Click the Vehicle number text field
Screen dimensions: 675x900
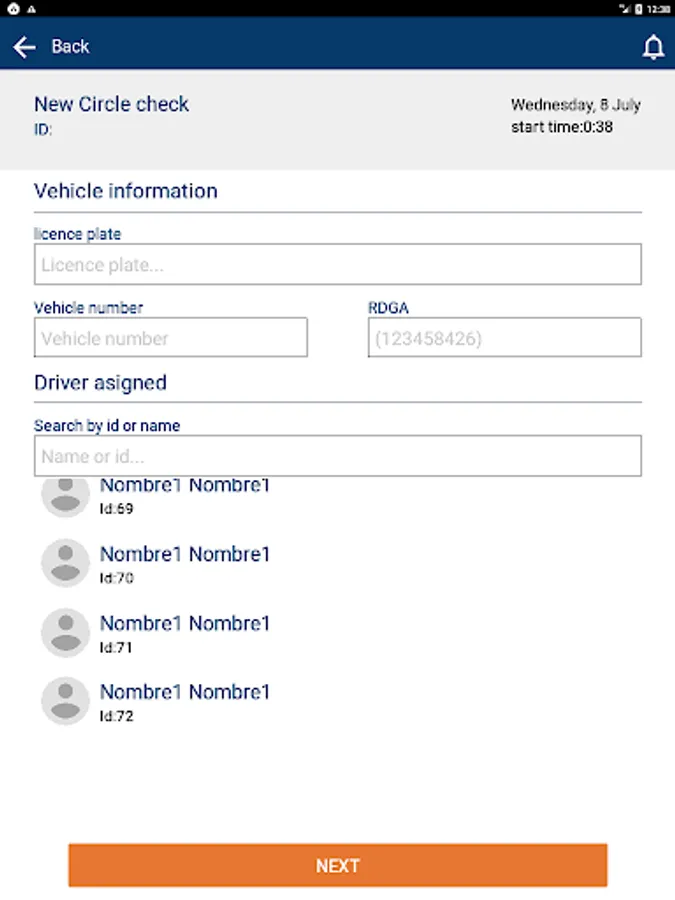pyautogui.click(x=170, y=338)
